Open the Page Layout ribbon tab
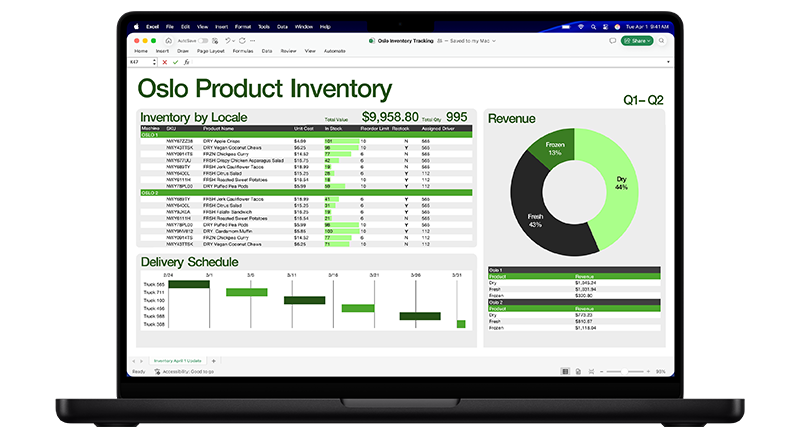The width and height of the screenshot is (800, 438). pos(210,50)
